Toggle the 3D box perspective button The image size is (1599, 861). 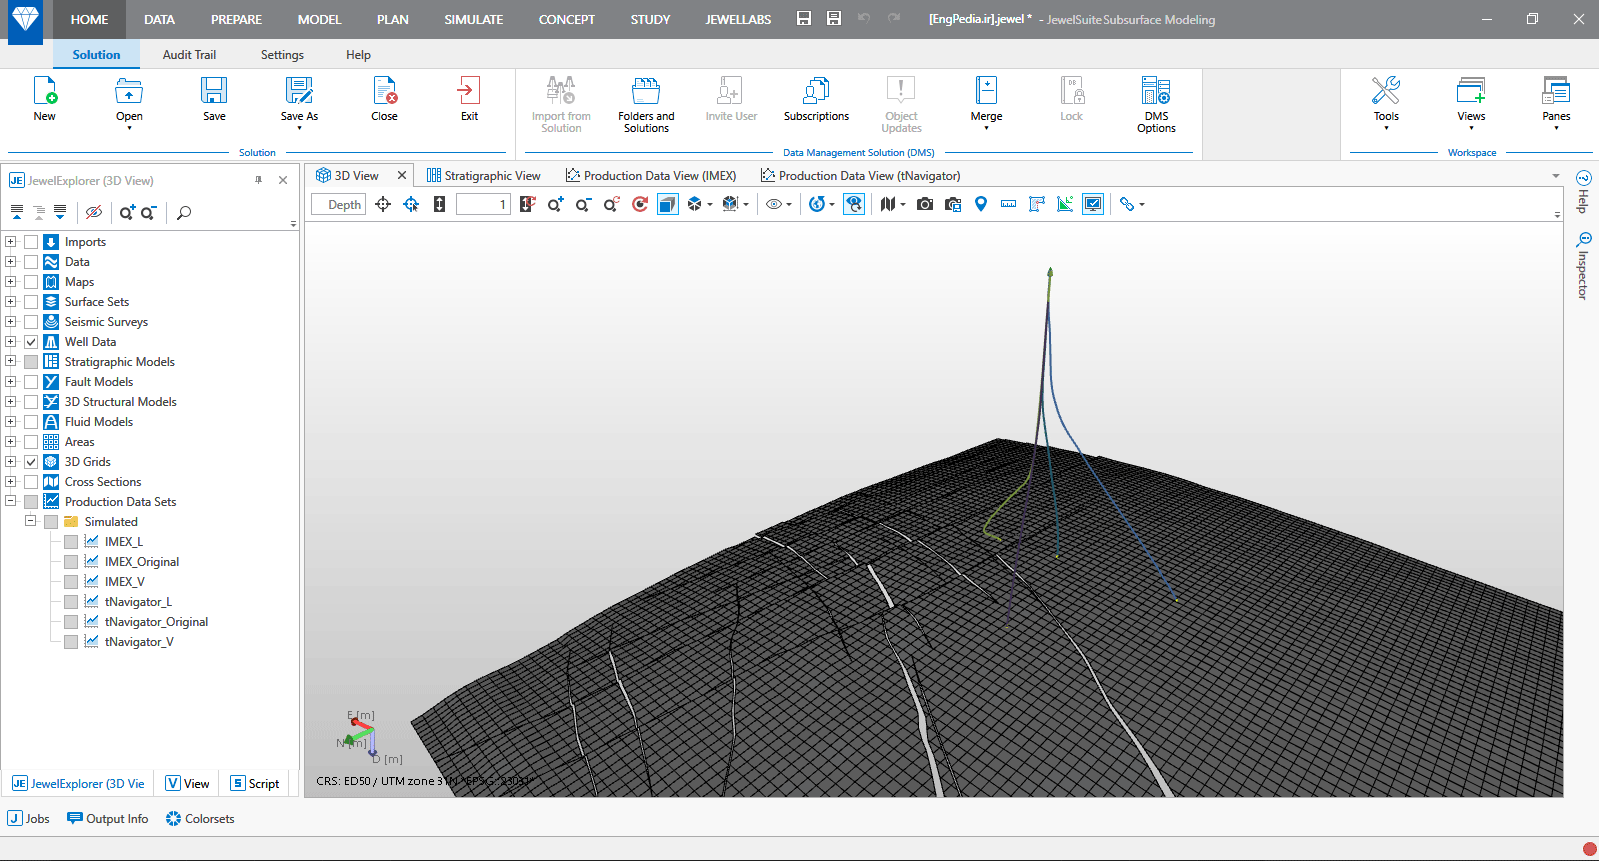click(667, 204)
